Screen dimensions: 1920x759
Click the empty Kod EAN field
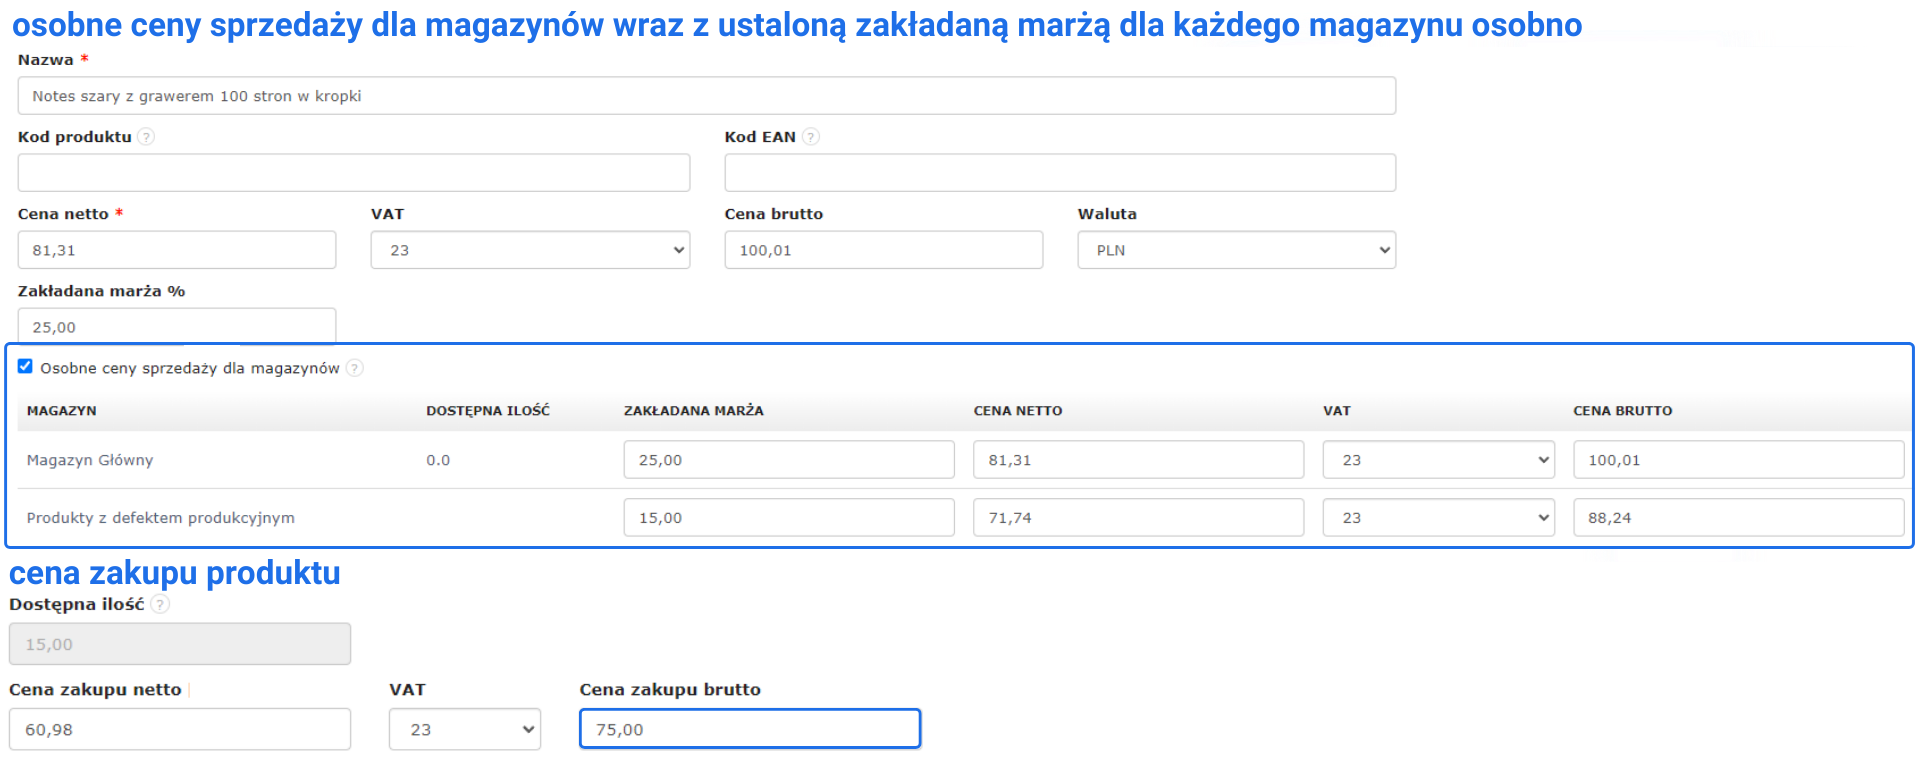pyautogui.click(x=1060, y=173)
